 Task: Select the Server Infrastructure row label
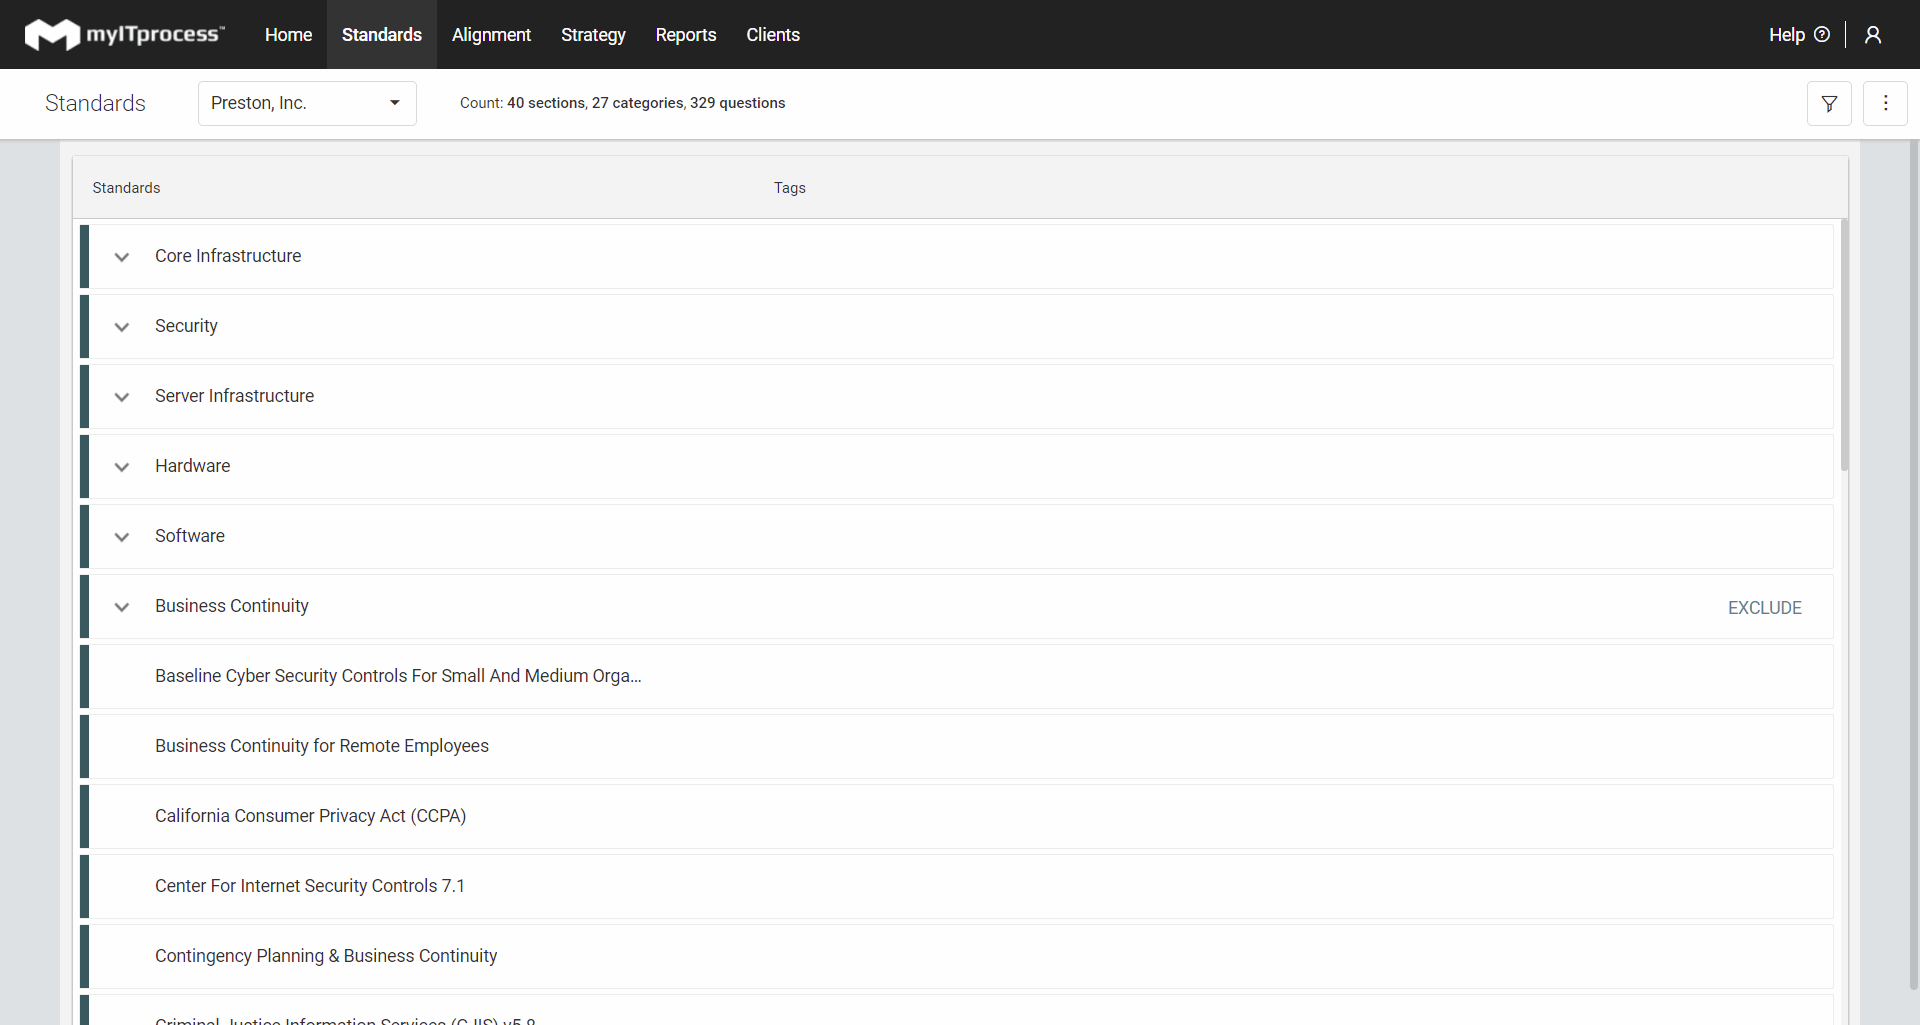tap(234, 396)
